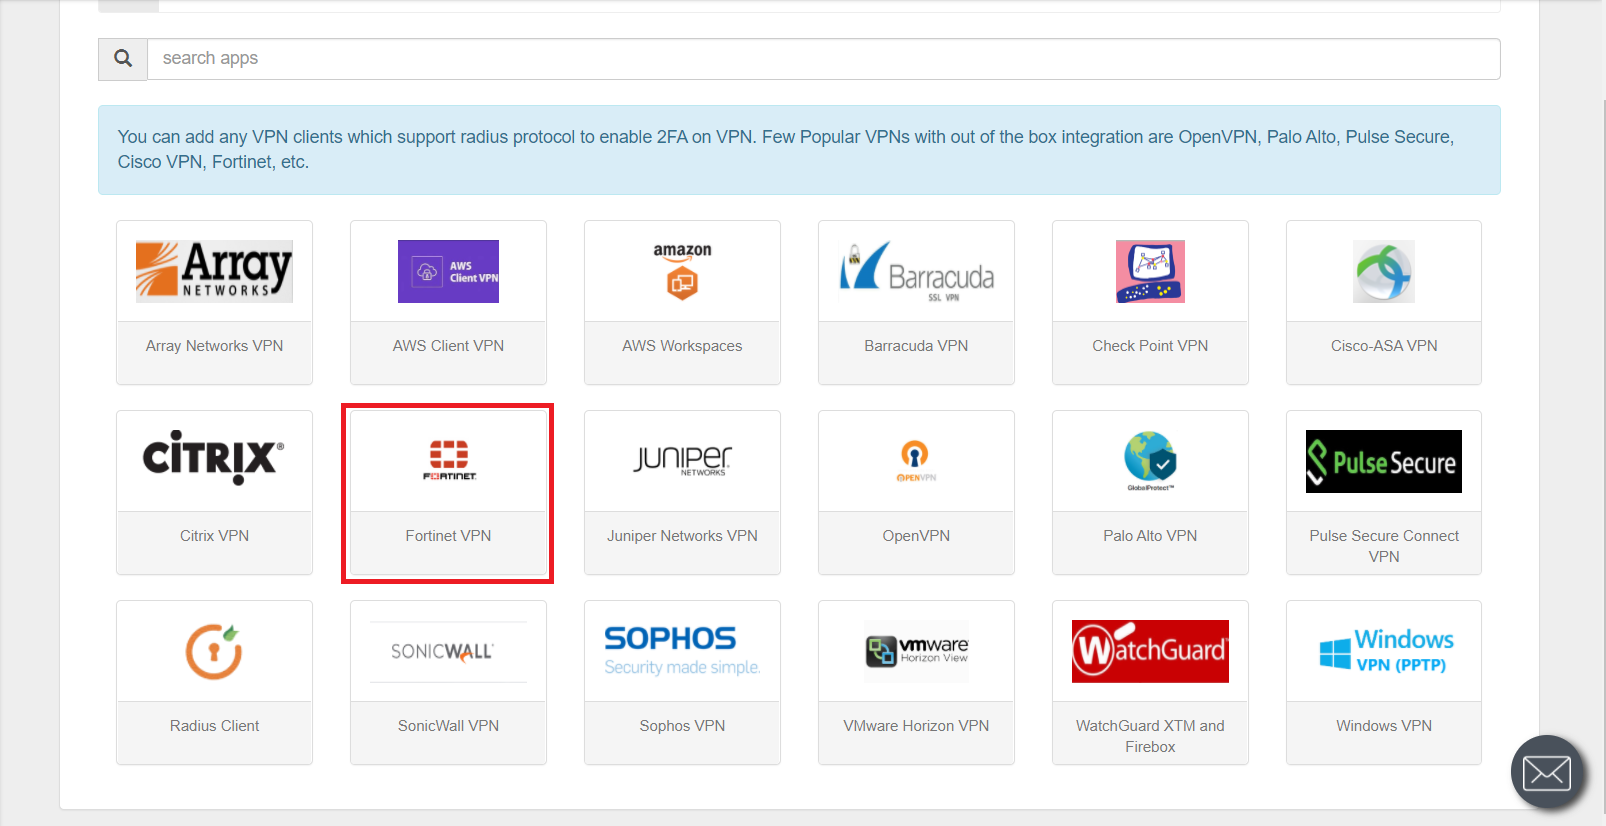Click the Array Networks logo
This screenshot has width=1606, height=826.
pos(214,271)
